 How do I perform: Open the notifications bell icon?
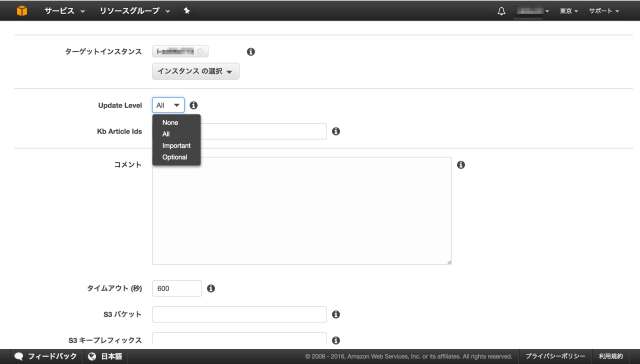pos(501,11)
